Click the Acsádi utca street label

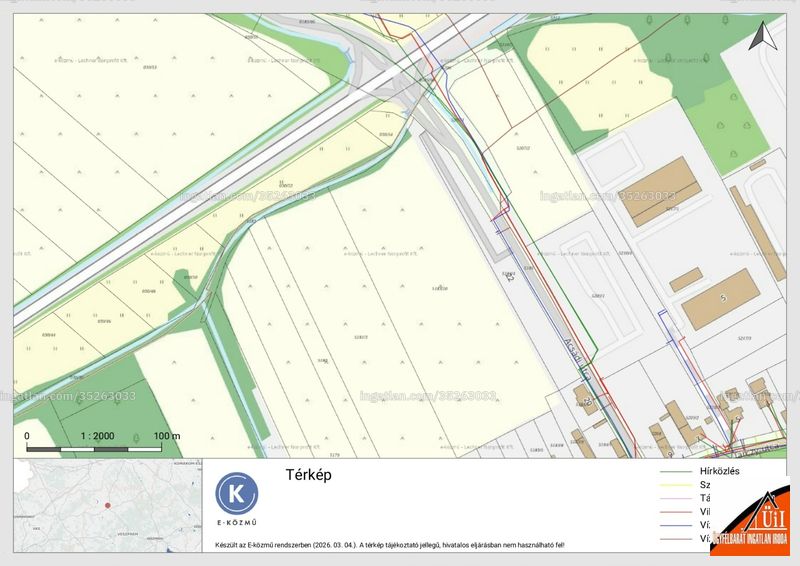pyautogui.click(x=578, y=358)
